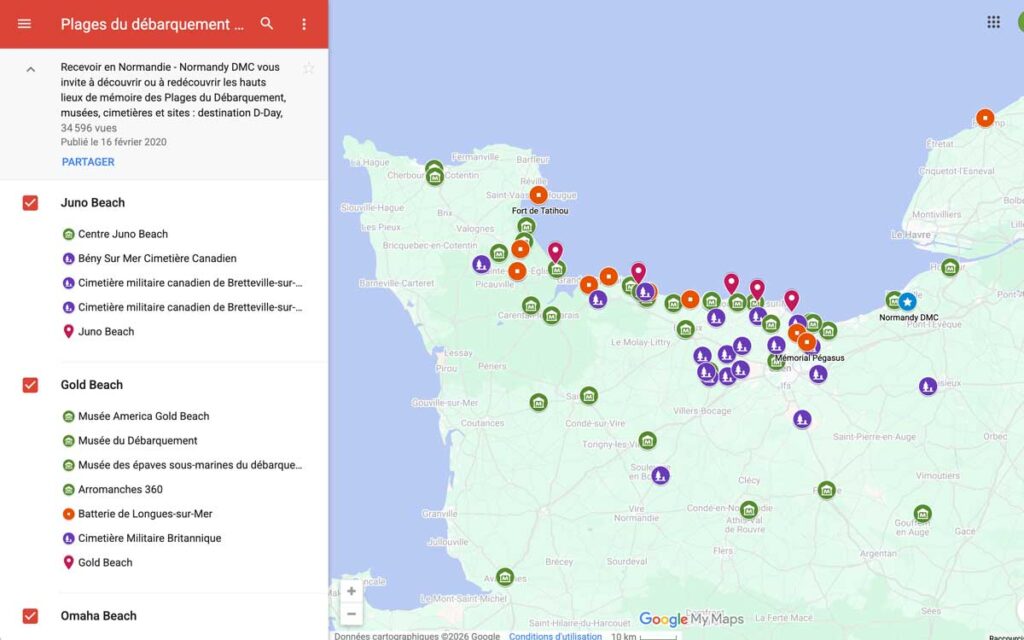The height and width of the screenshot is (640, 1024).
Task: Click the Fort de Tatihou orange marker
Action: (x=538, y=195)
